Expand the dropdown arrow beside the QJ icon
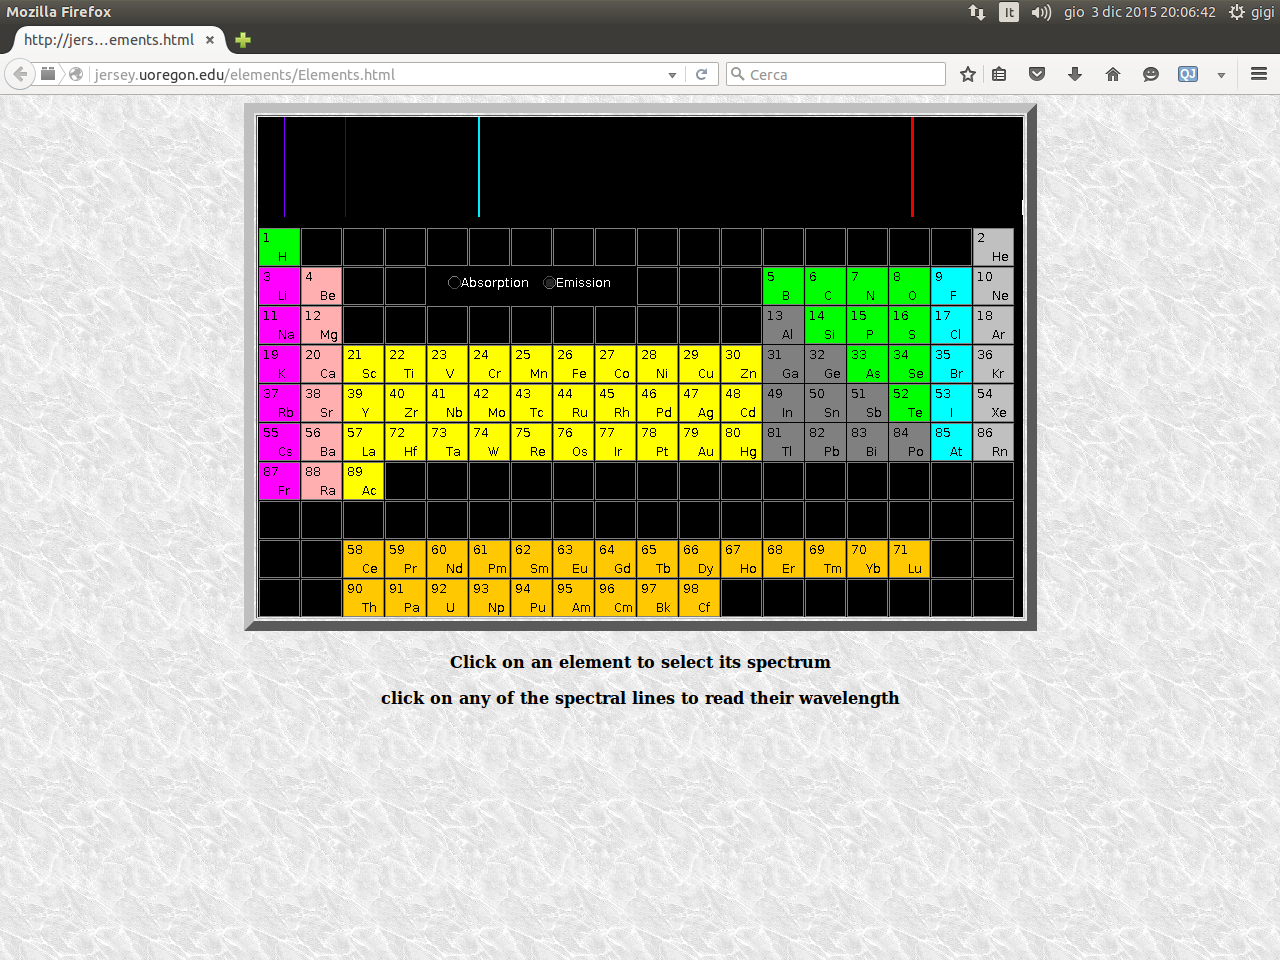 pyautogui.click(x=1221, y=75)
